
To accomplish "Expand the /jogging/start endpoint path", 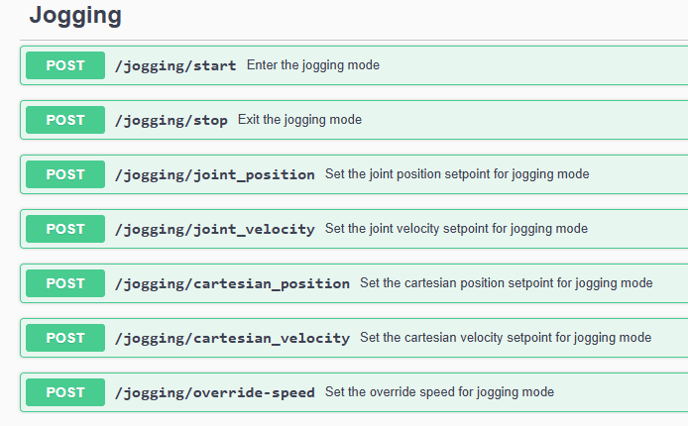I will click(x=175, y=66).
